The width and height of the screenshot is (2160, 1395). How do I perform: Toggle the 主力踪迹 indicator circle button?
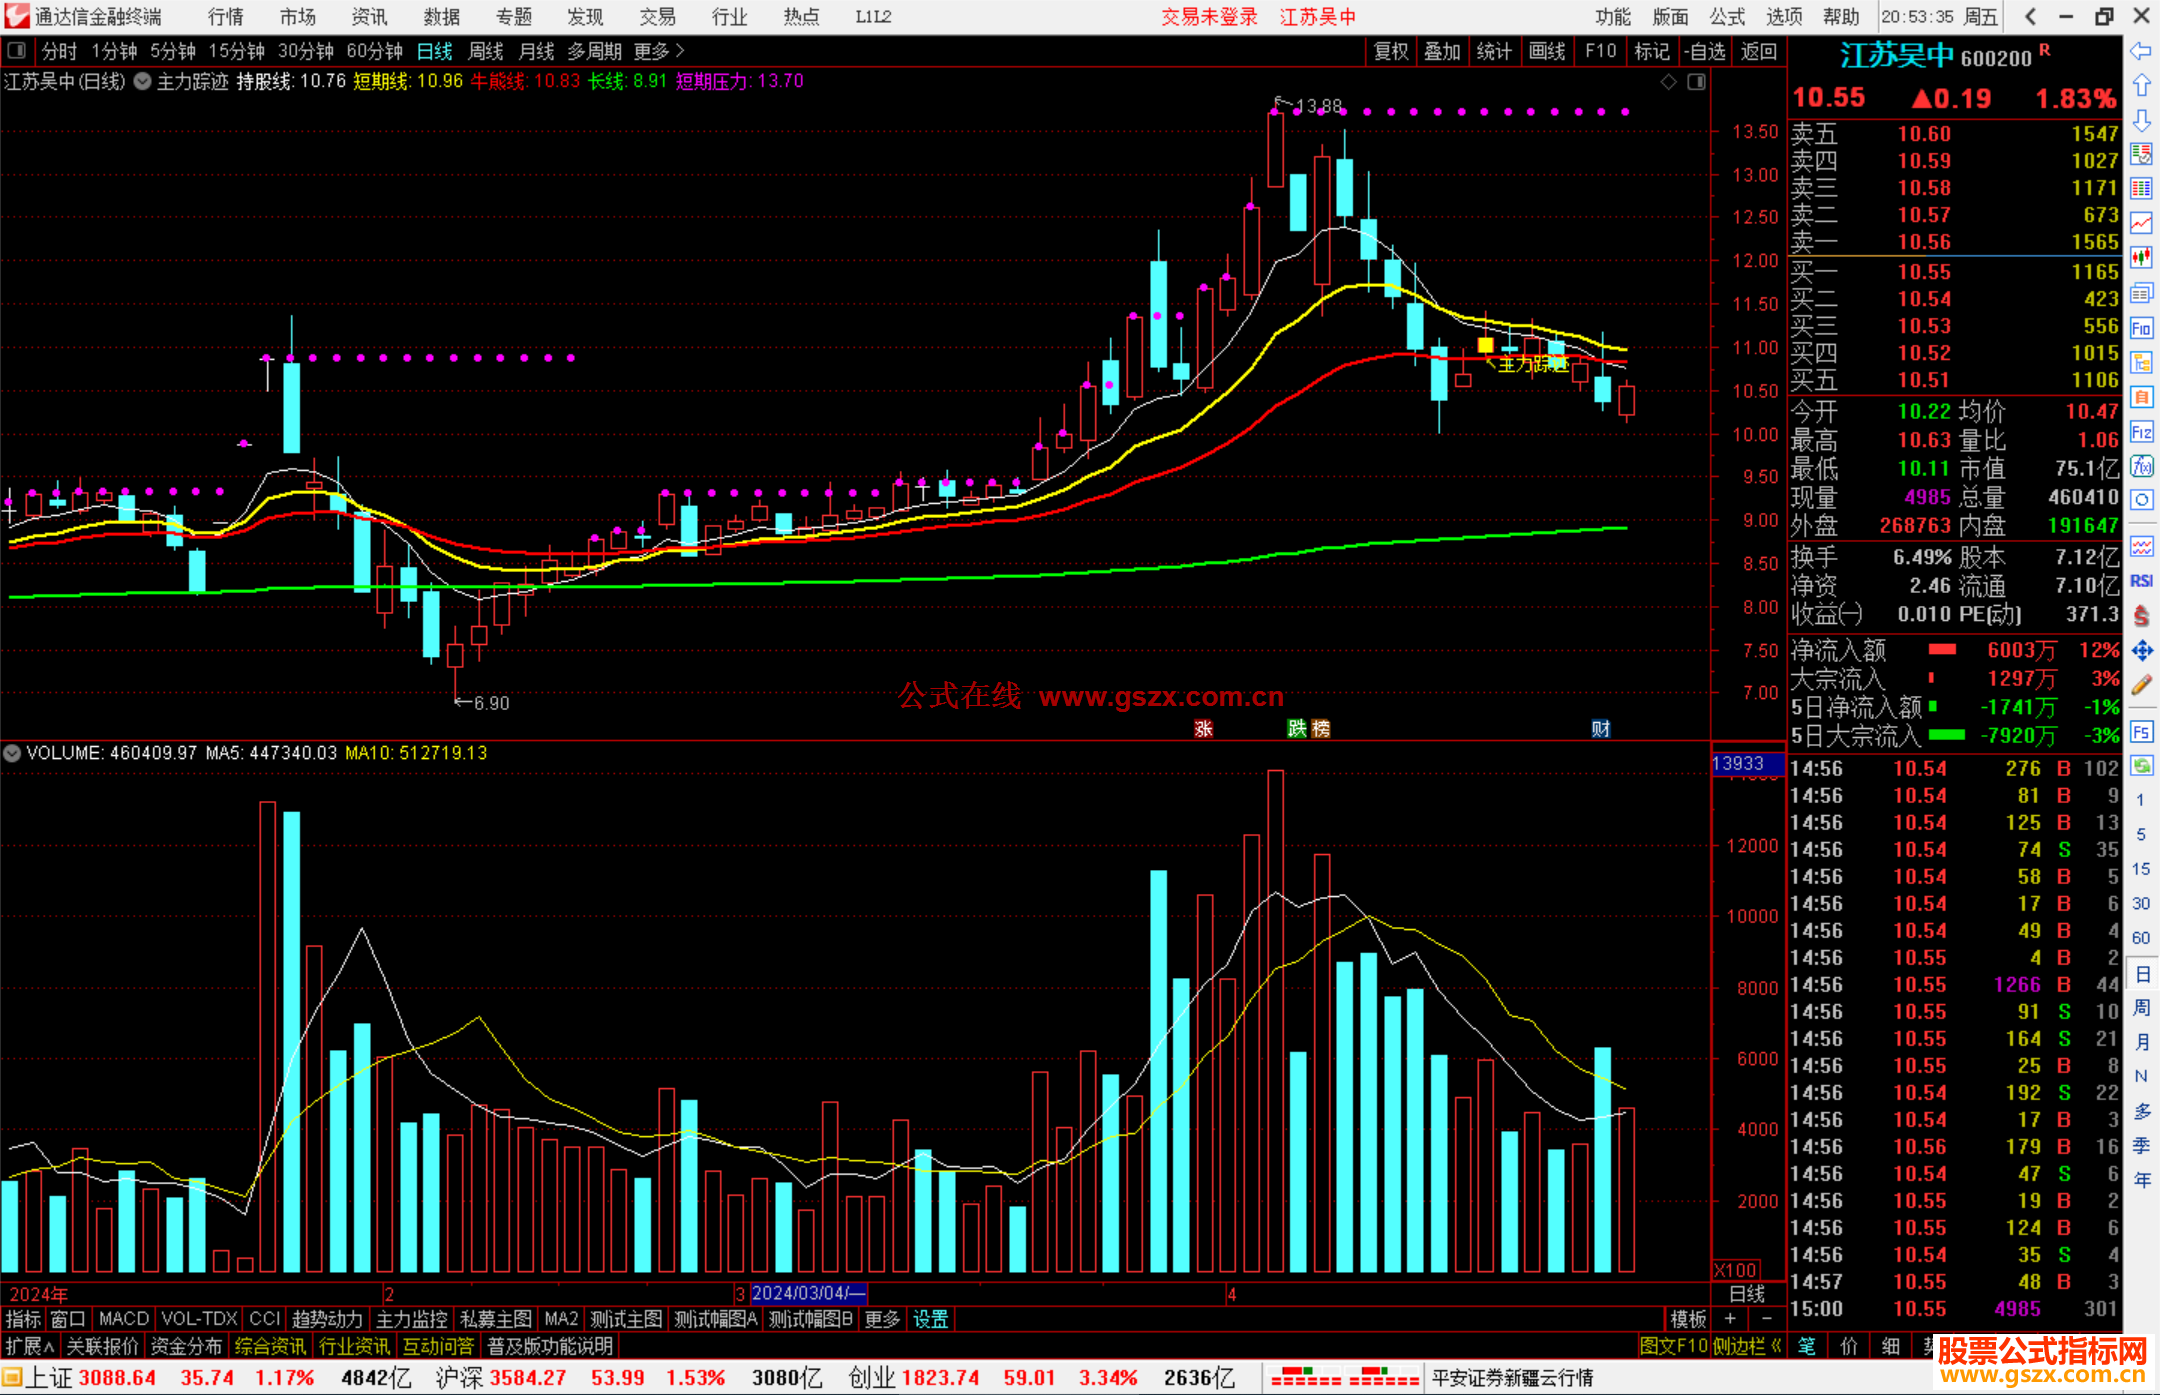coord(143,82)
